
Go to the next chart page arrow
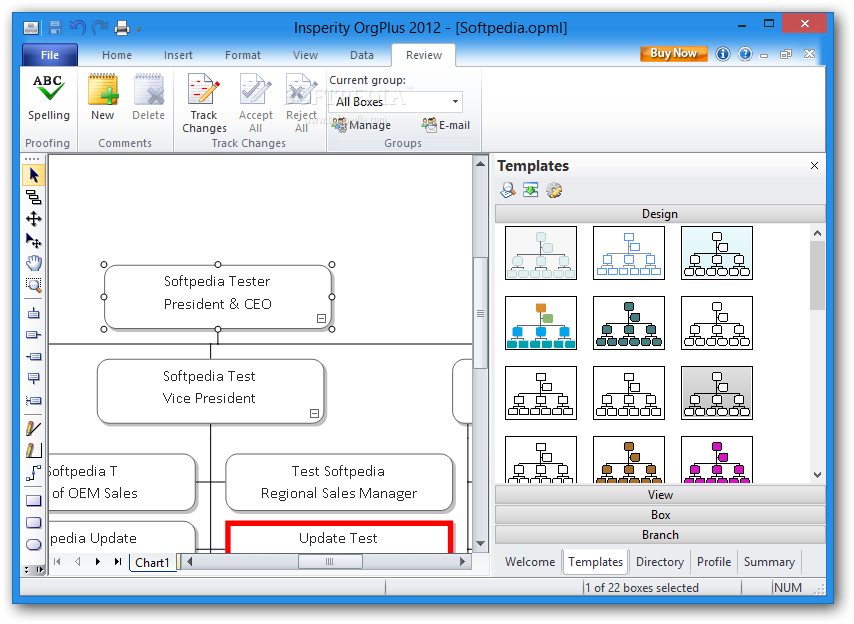click(97, 561)
